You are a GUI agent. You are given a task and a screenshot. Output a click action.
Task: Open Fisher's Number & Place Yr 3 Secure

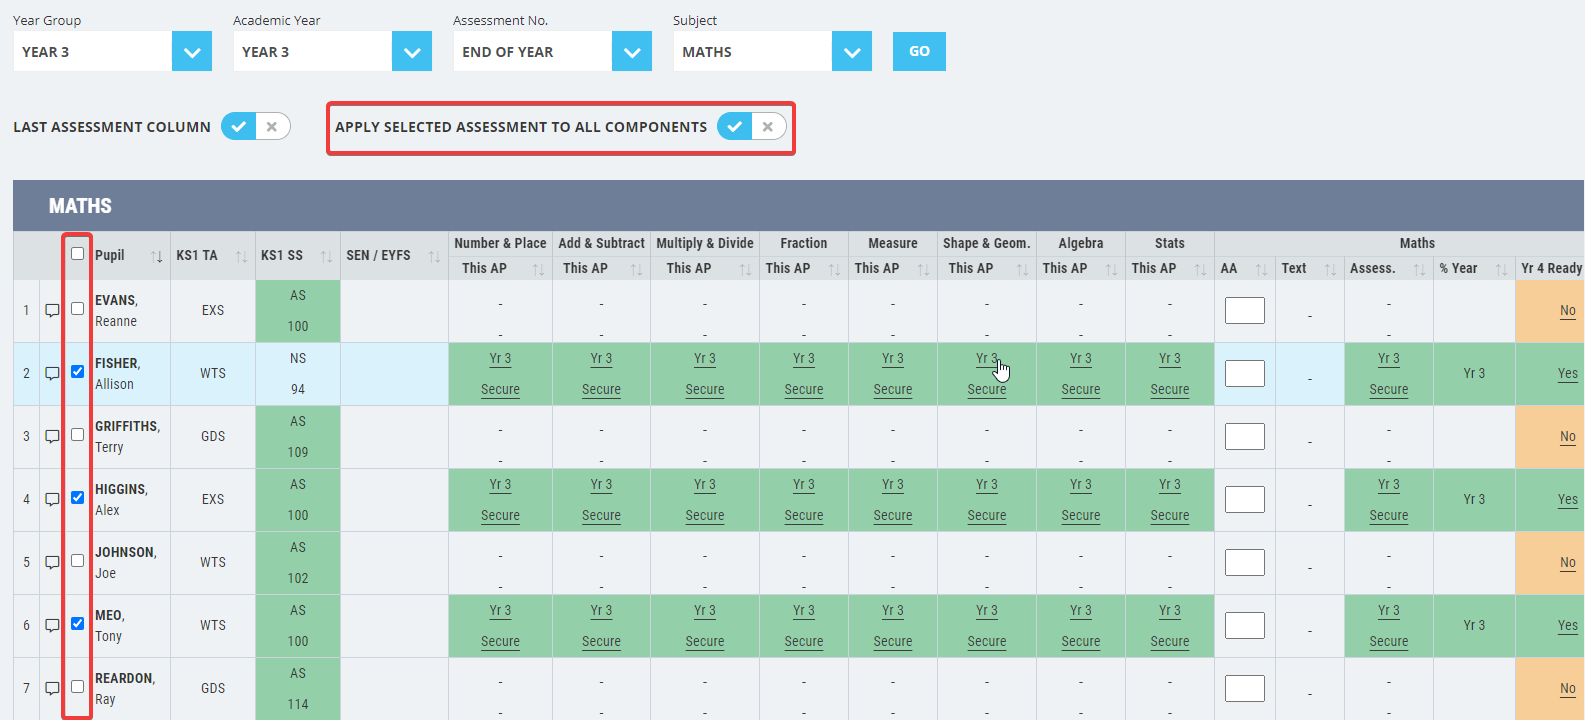pyautogui.click(x=500, y=374)
